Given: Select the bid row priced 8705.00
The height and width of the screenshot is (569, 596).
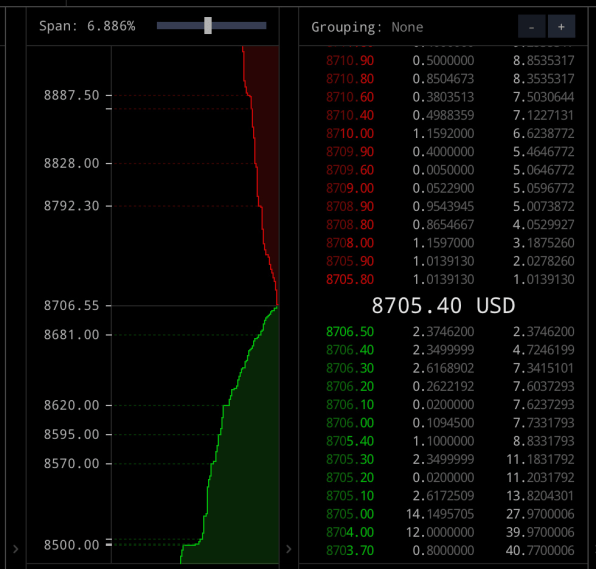Looking at the screenshot, I should 450,514.
